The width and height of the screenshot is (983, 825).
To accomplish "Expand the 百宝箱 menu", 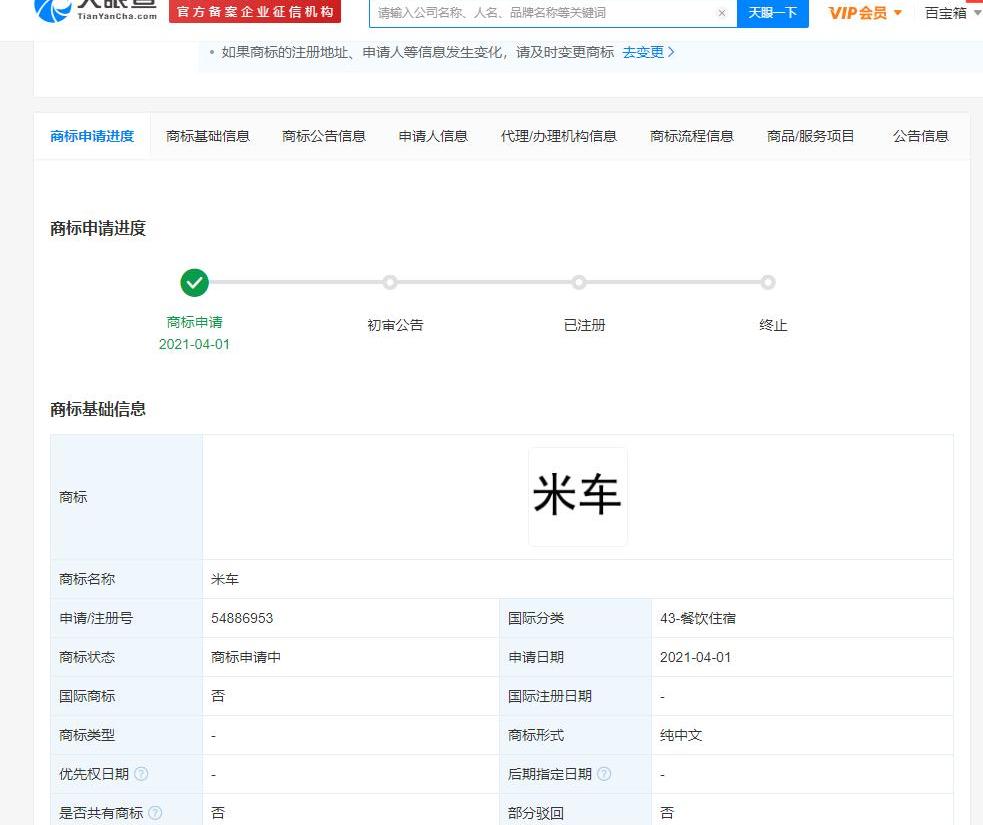I will pos(952,13).
